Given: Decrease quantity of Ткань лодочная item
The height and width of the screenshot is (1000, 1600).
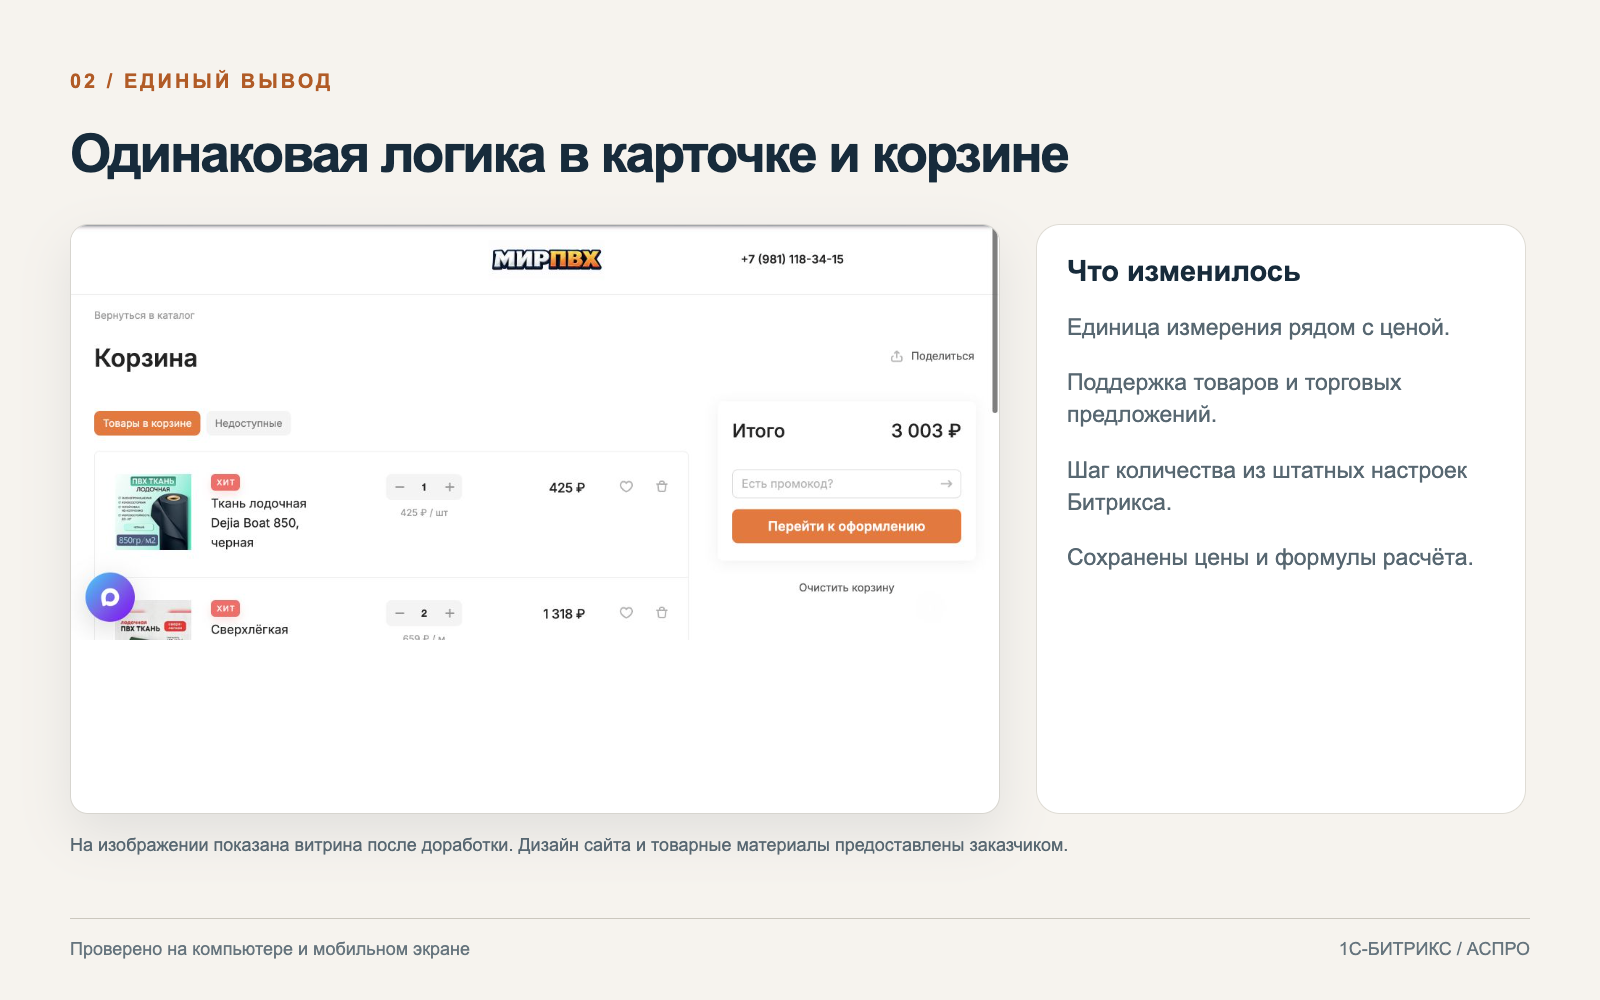Looking at the screenshot, I should tap(399, 487).
